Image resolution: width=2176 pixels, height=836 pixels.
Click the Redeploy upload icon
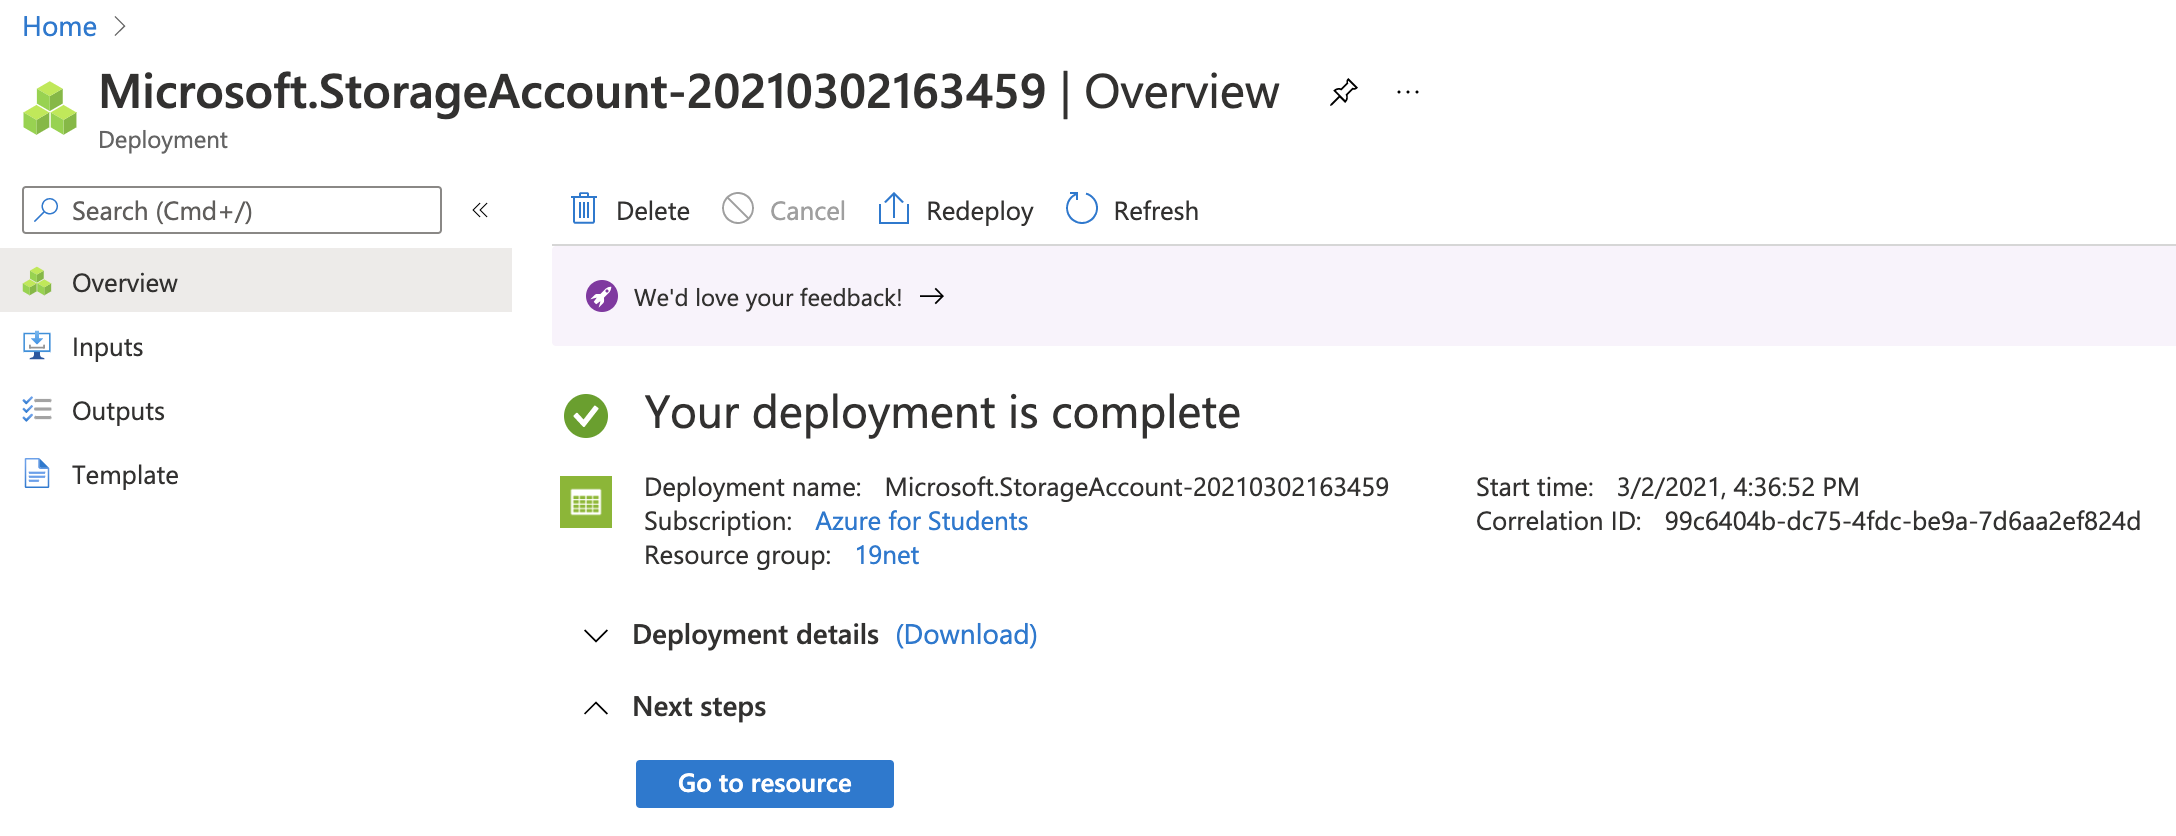(x=893, y=209)
